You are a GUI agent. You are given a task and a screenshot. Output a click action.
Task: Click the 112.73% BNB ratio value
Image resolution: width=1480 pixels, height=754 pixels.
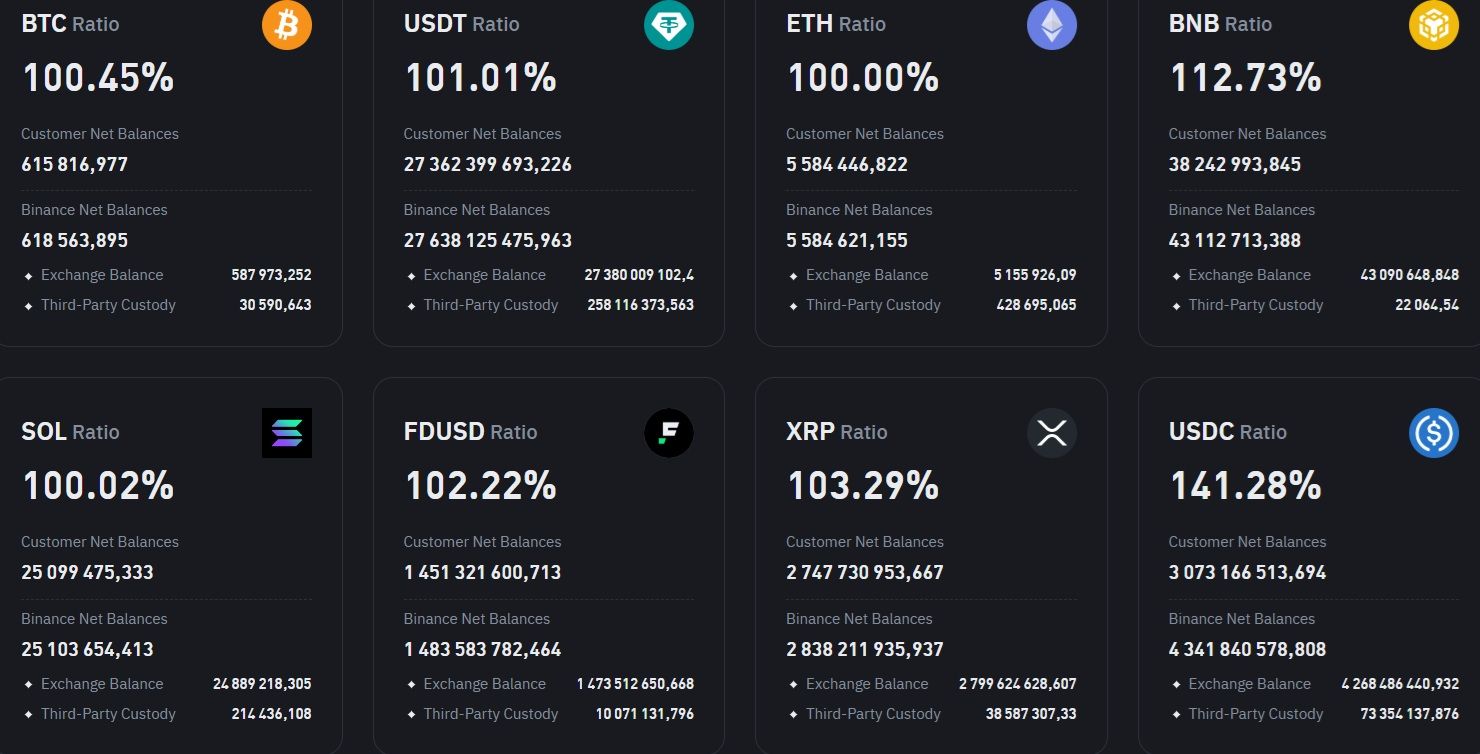click(1245, 78)
